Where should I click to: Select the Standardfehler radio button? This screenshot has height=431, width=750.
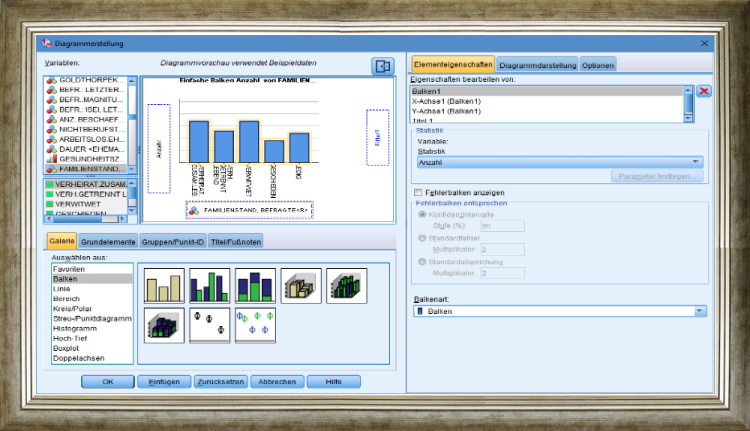[422, 238]
